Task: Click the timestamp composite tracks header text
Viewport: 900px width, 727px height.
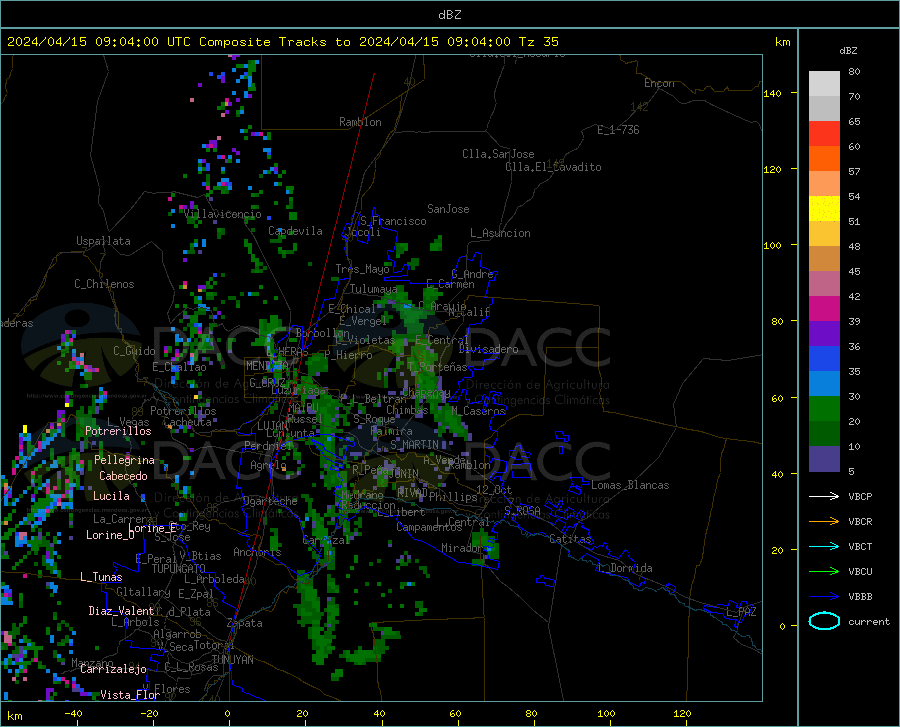Action: tap(282, 42)
